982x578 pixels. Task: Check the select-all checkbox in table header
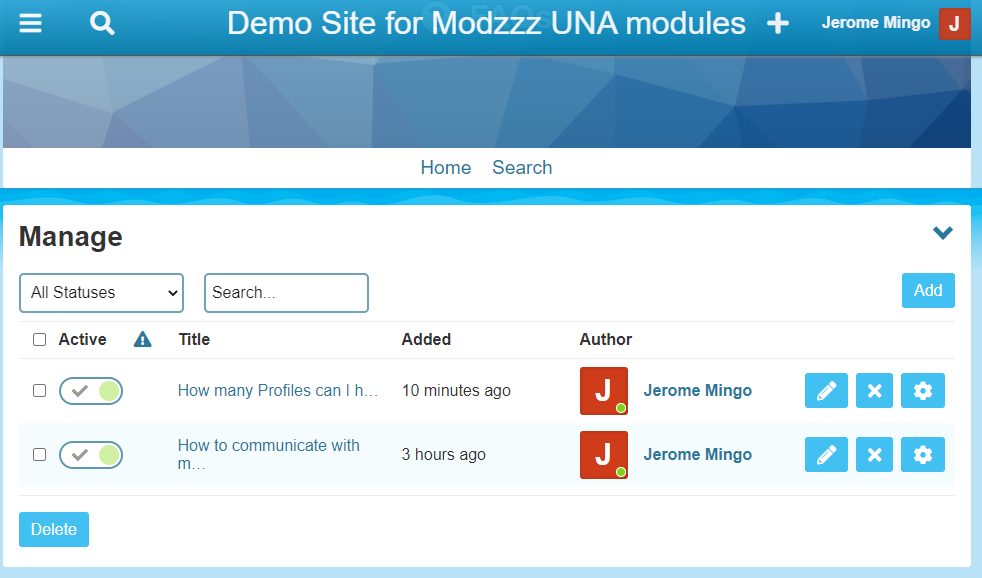pyautogui.click(x=40, y=340)
